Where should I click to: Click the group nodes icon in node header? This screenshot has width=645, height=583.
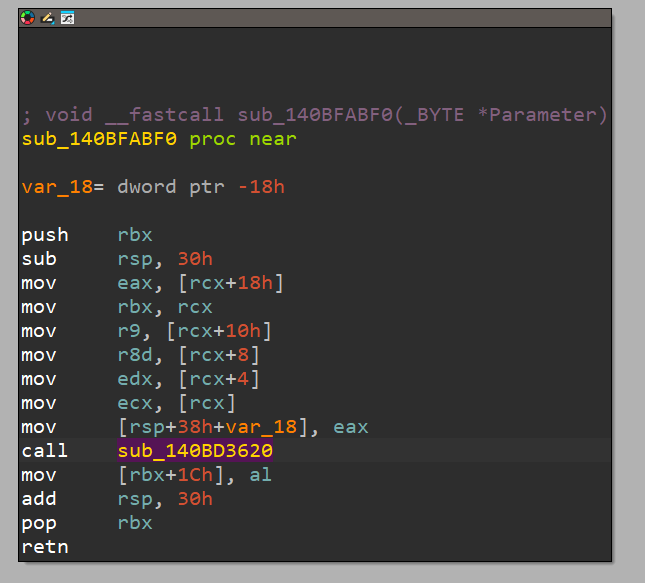pos(67,18)
